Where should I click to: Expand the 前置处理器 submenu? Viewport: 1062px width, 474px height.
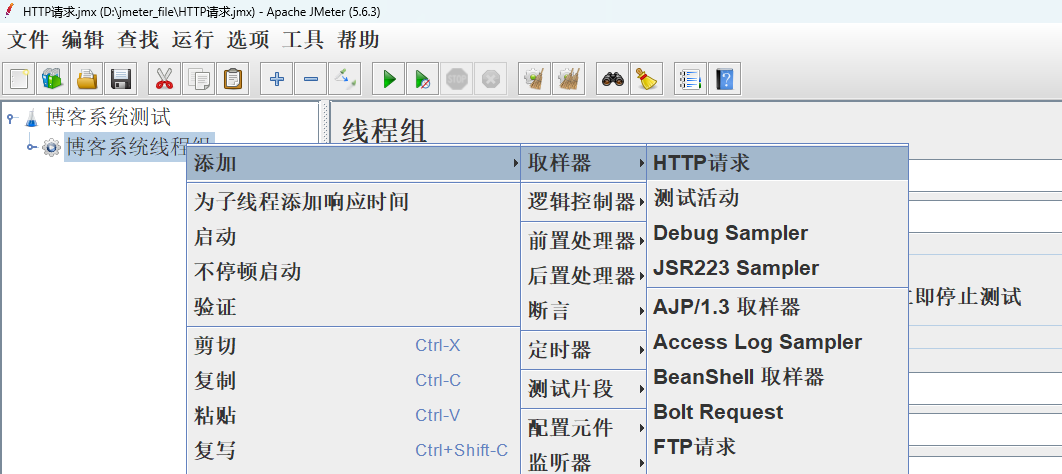point(584,240)
